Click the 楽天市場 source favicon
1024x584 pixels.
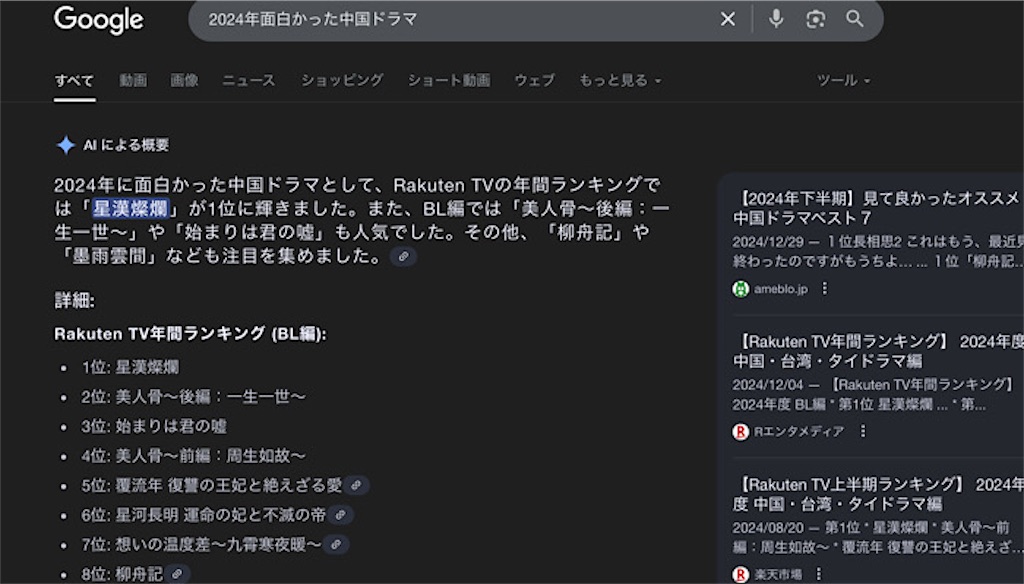[x=741, y=575]
